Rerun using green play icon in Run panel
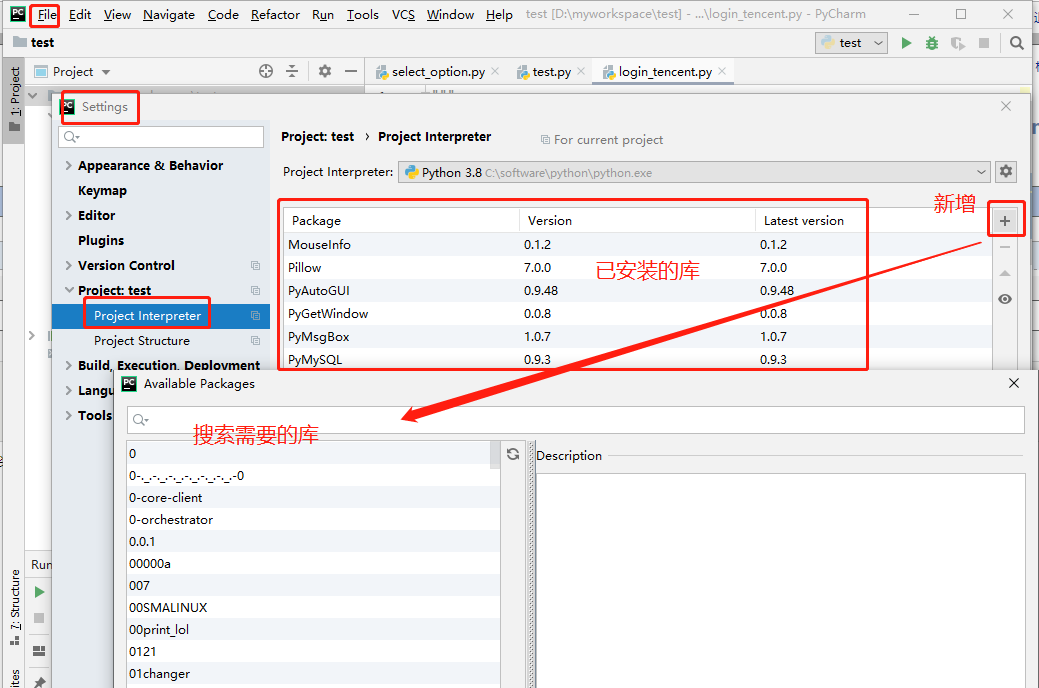This screenshot has width=1039, height=688. click(39, 592)
